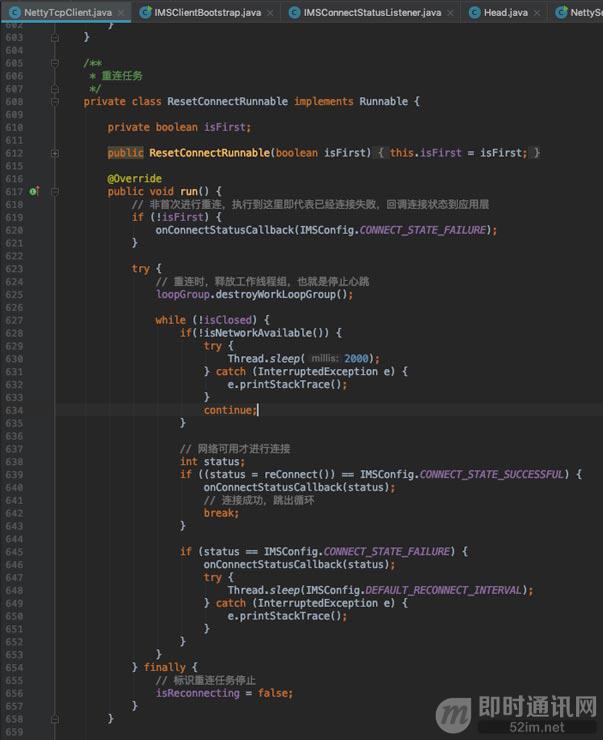Click the class icon on IMSClientBootstrap.java tab
This screenshot has height=740, width=603.
point(145,13)
